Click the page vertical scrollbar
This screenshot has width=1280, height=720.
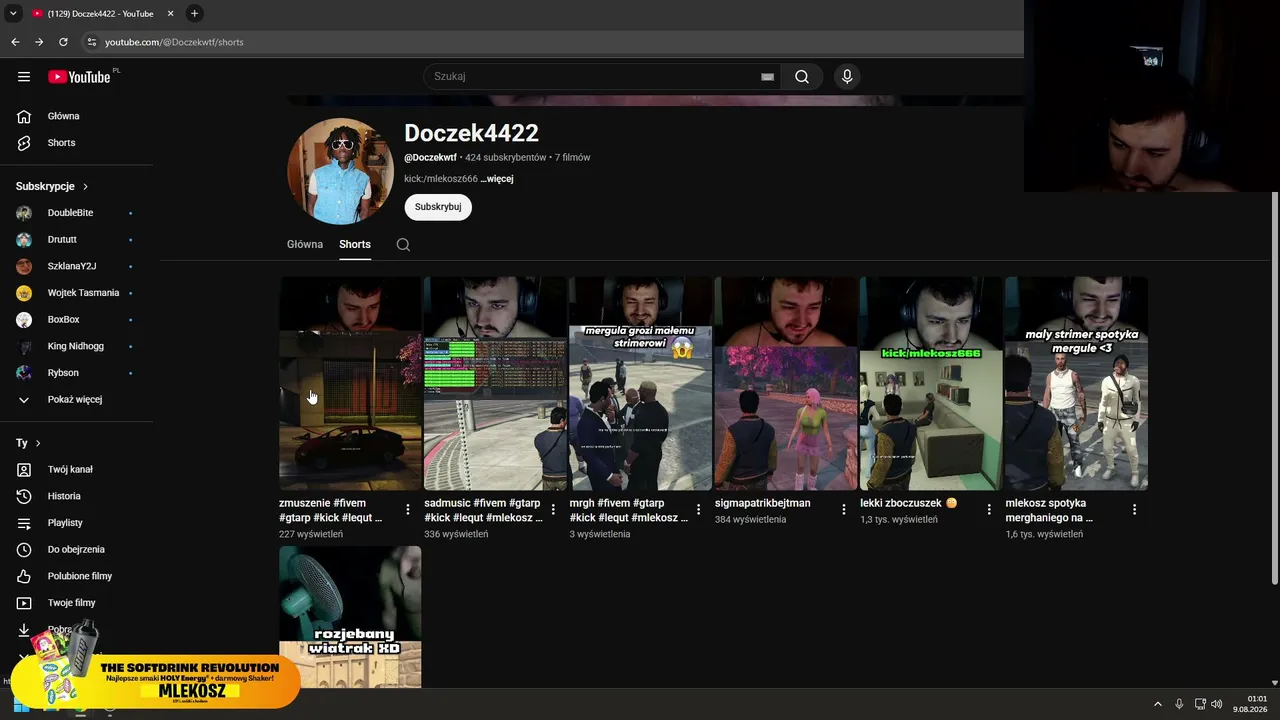point(1274,390)
